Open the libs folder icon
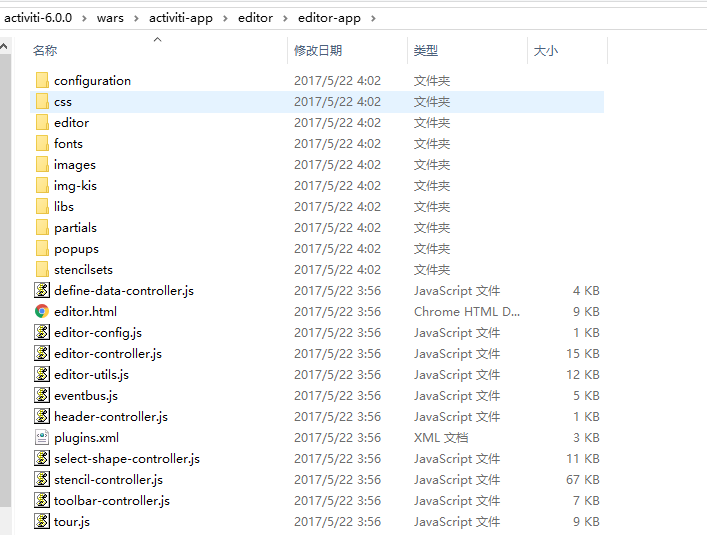The width and height of the screenshot is (707, 535). pyautogui.click(x=42, y=206)
